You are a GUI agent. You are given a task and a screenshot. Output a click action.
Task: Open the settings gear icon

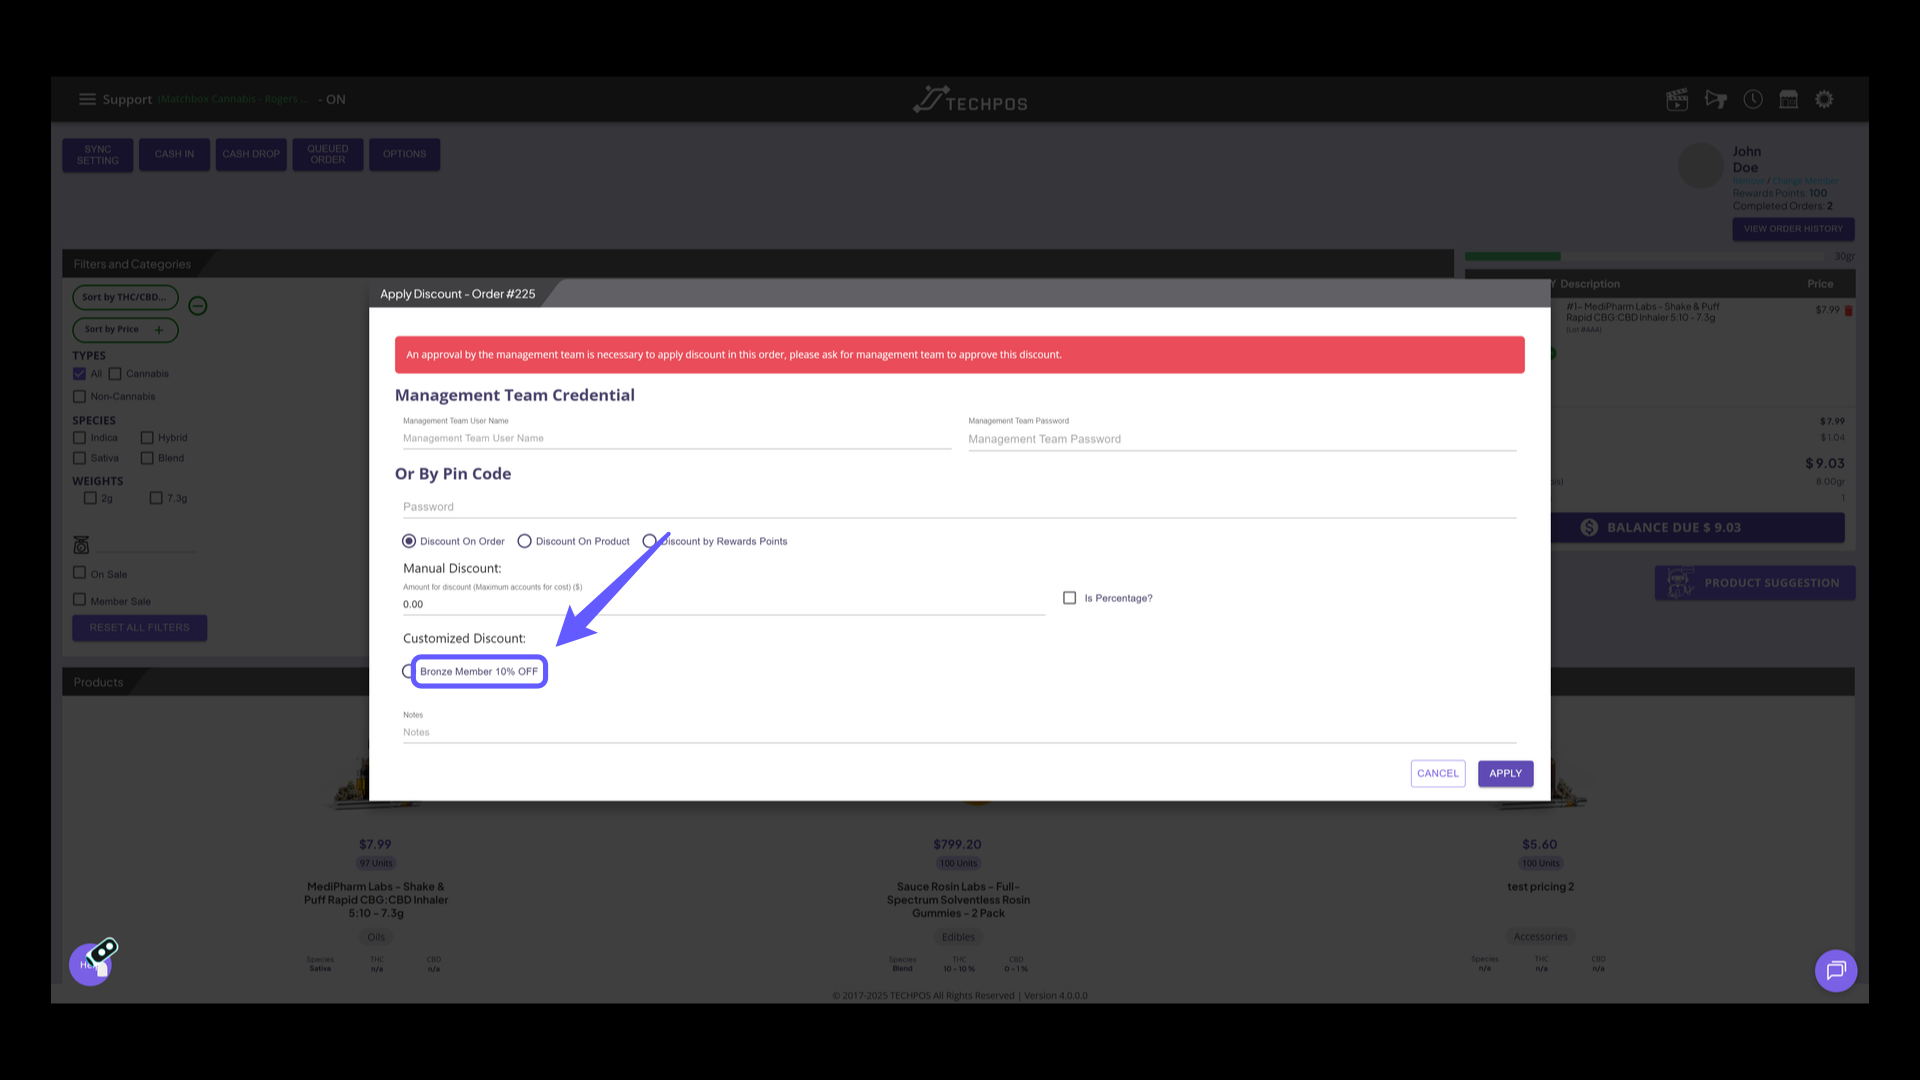point(1824,99)
